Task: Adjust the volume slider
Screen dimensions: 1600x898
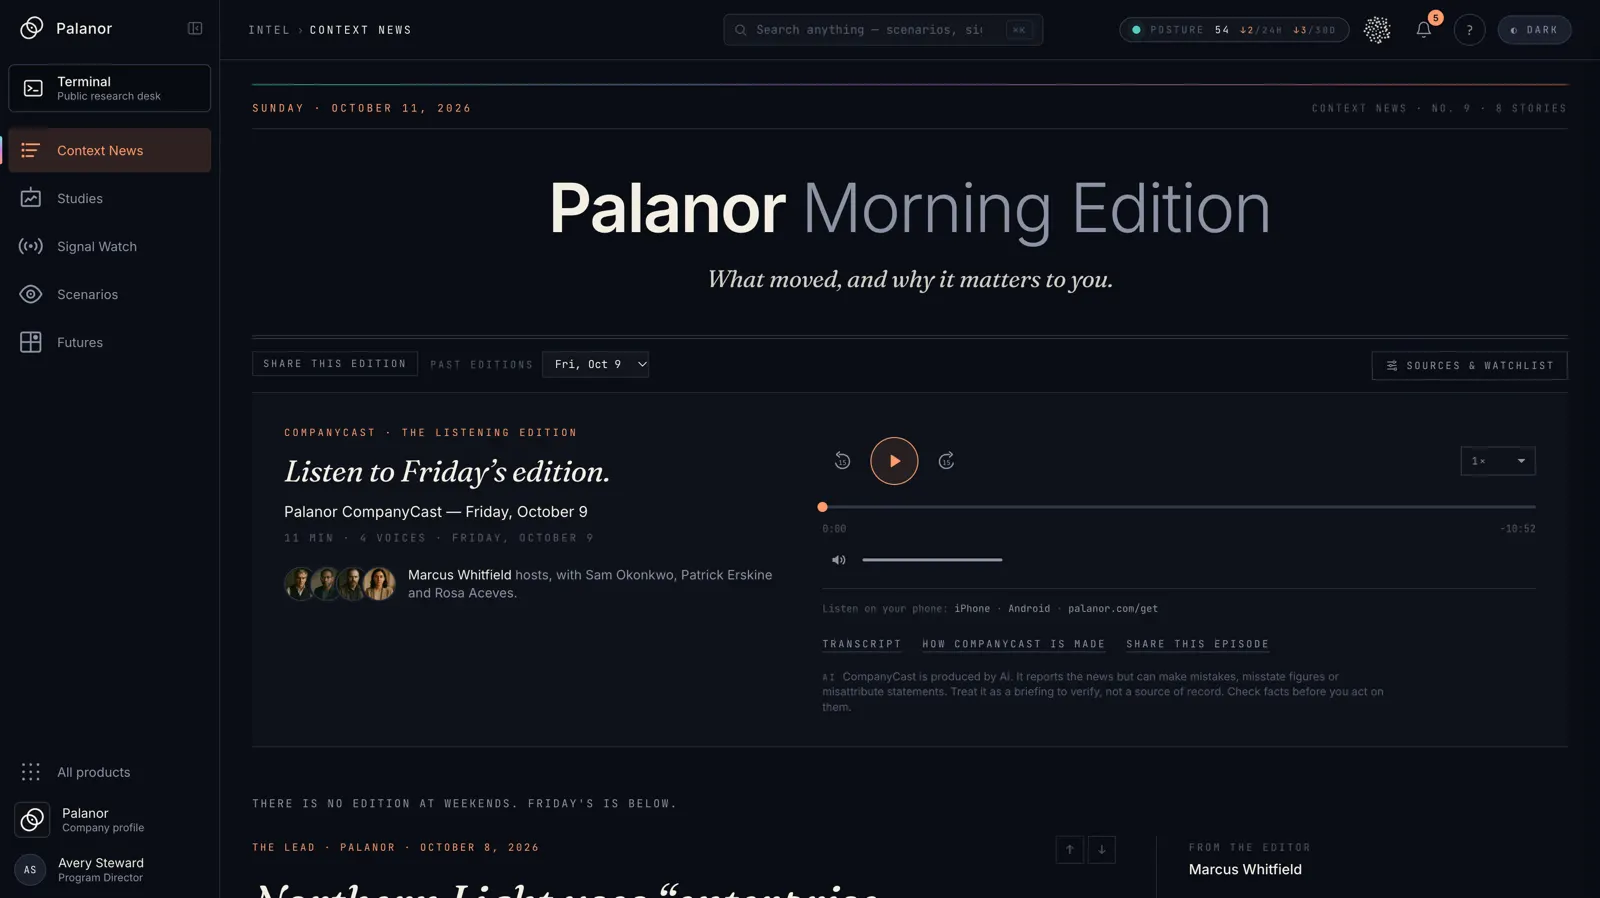Action: 932,560
